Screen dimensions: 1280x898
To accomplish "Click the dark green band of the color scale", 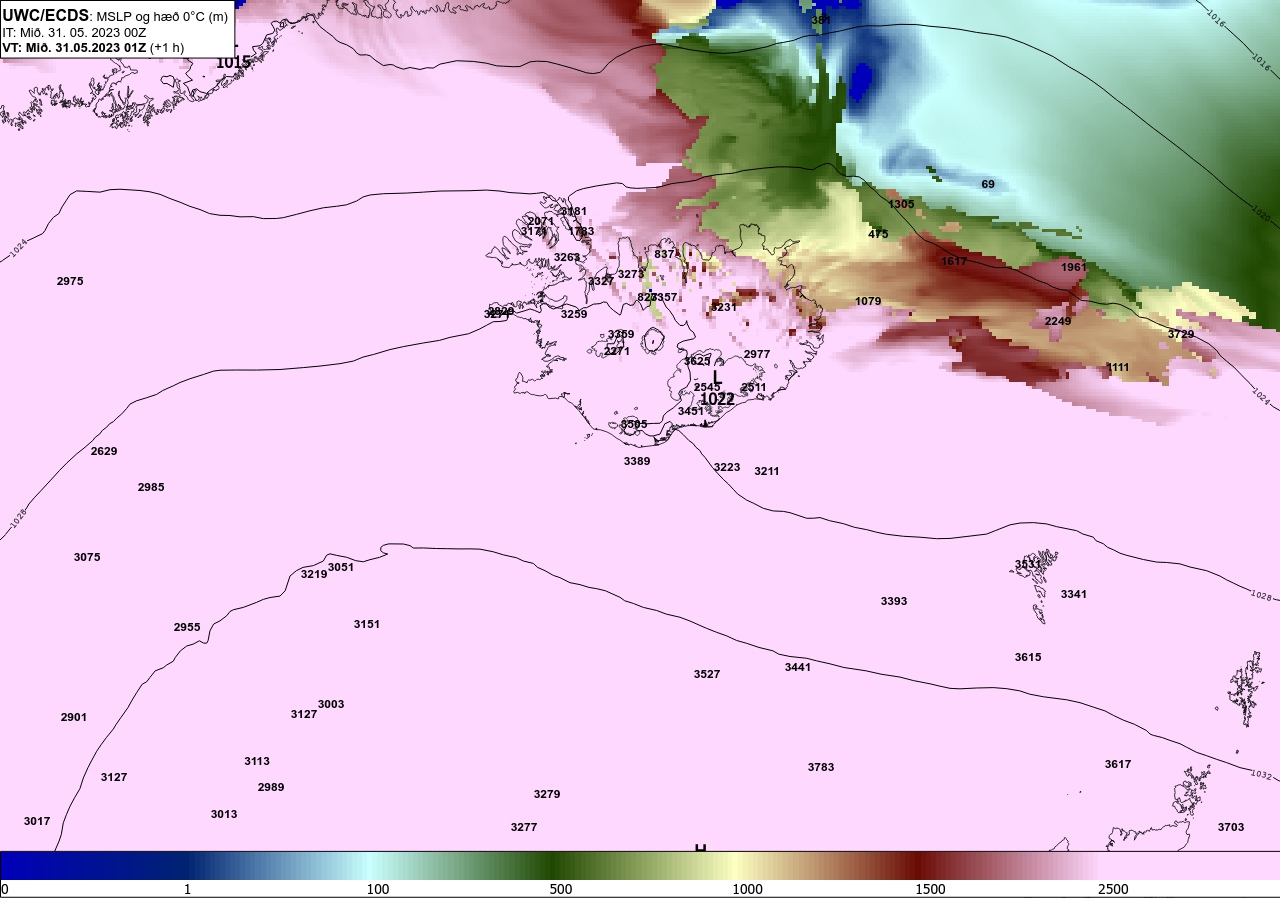I will tap(555, 865).
